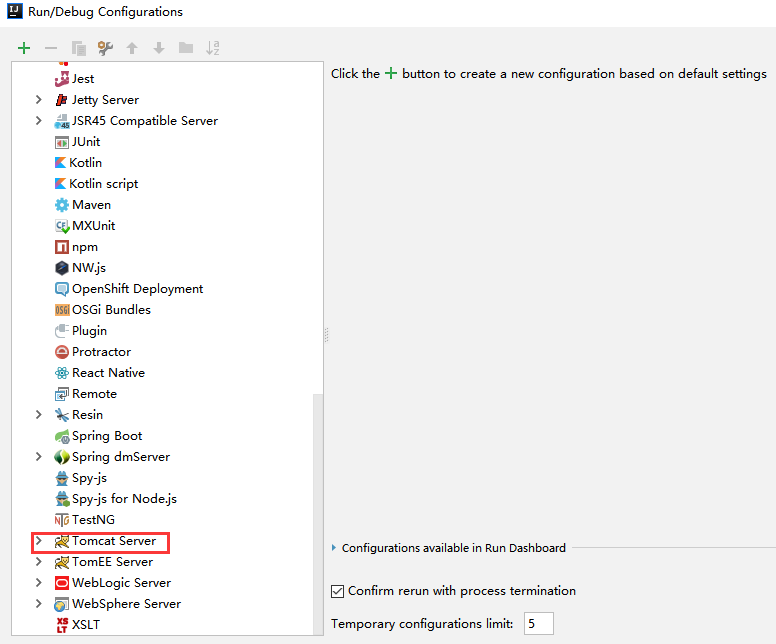This screenshot has height=644, width=776.
Task: Click the Spring Boot icon
Action: coord(62,436)
